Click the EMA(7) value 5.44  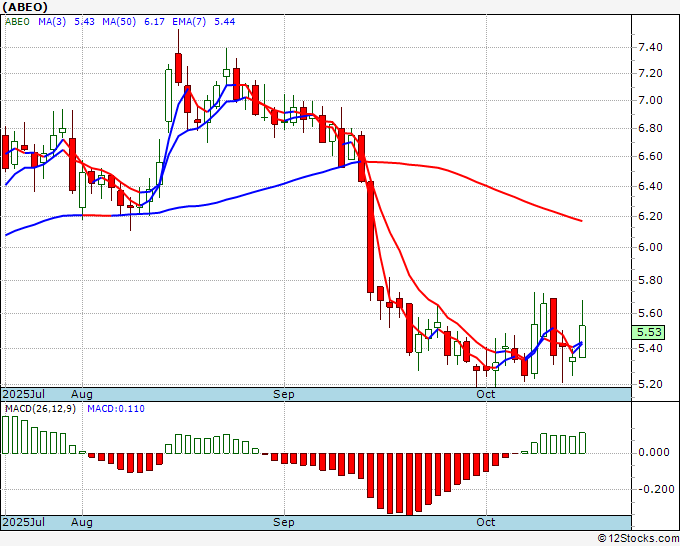click(225, 22)
